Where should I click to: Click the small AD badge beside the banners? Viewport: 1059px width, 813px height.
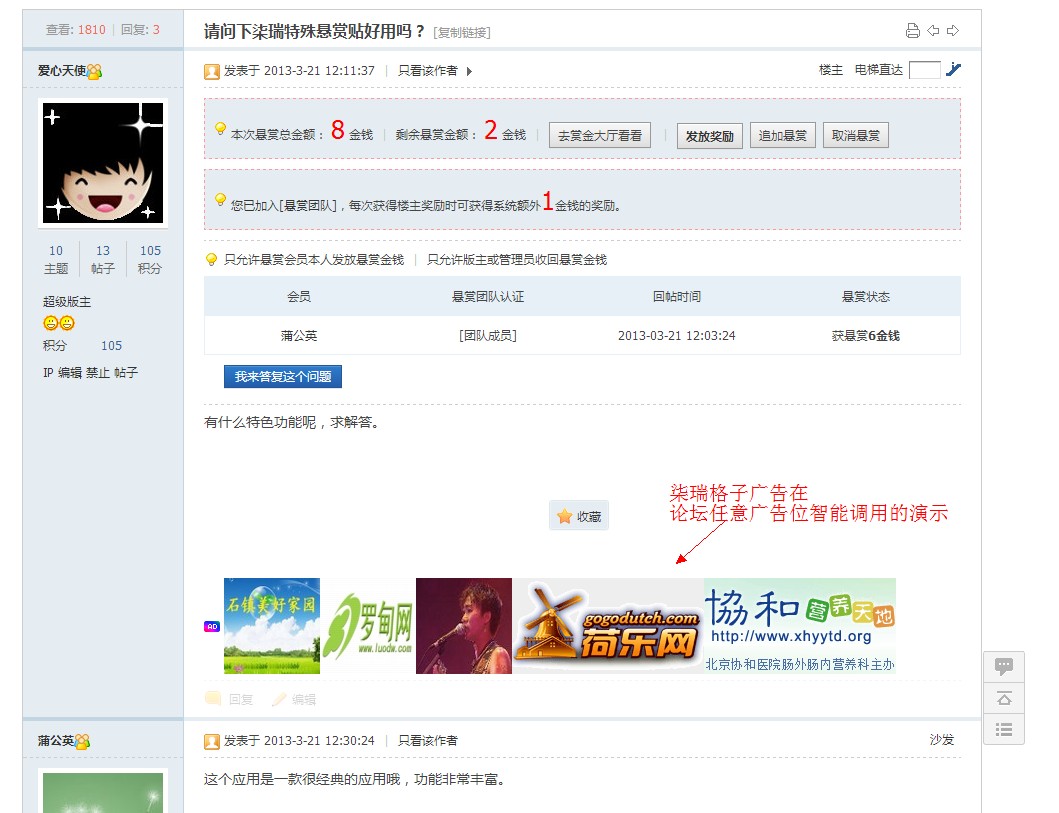[x=212, y=627]
